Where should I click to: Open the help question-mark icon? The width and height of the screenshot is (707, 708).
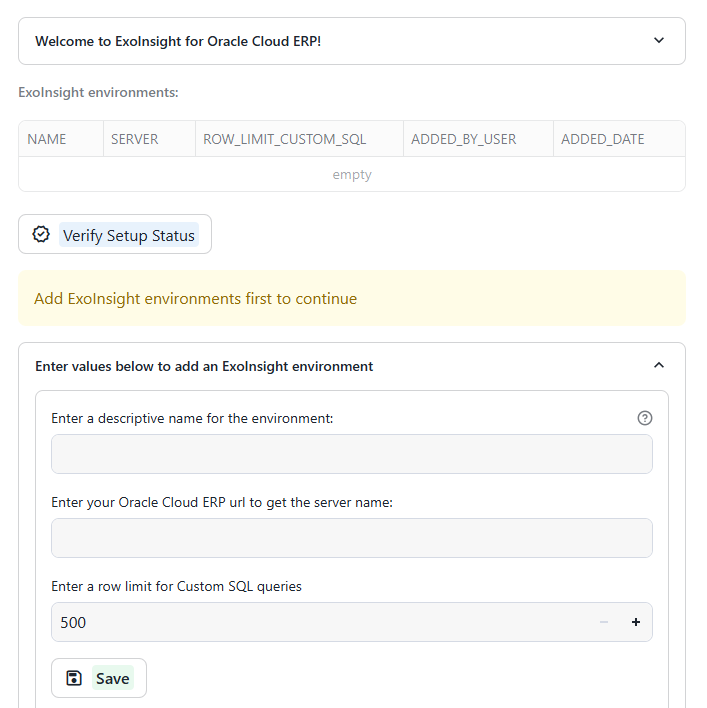tap(645, 418)
